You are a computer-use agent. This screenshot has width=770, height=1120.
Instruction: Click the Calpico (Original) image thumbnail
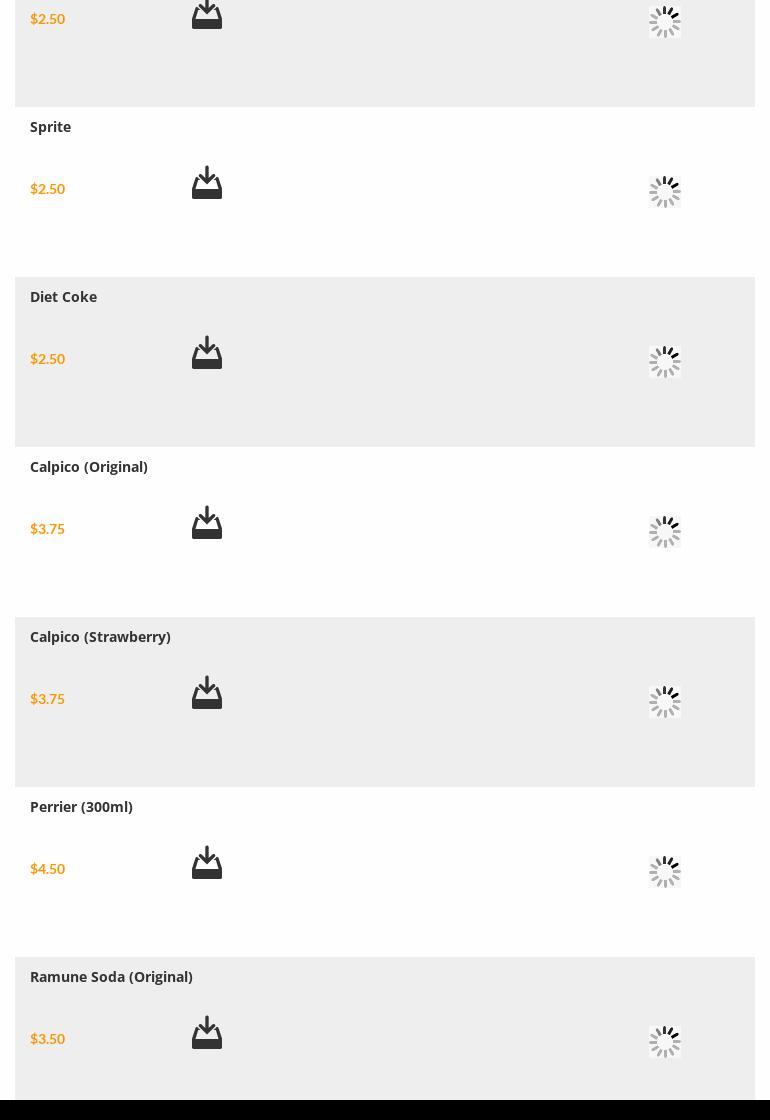pyautogui.click(x=665, y=532)
